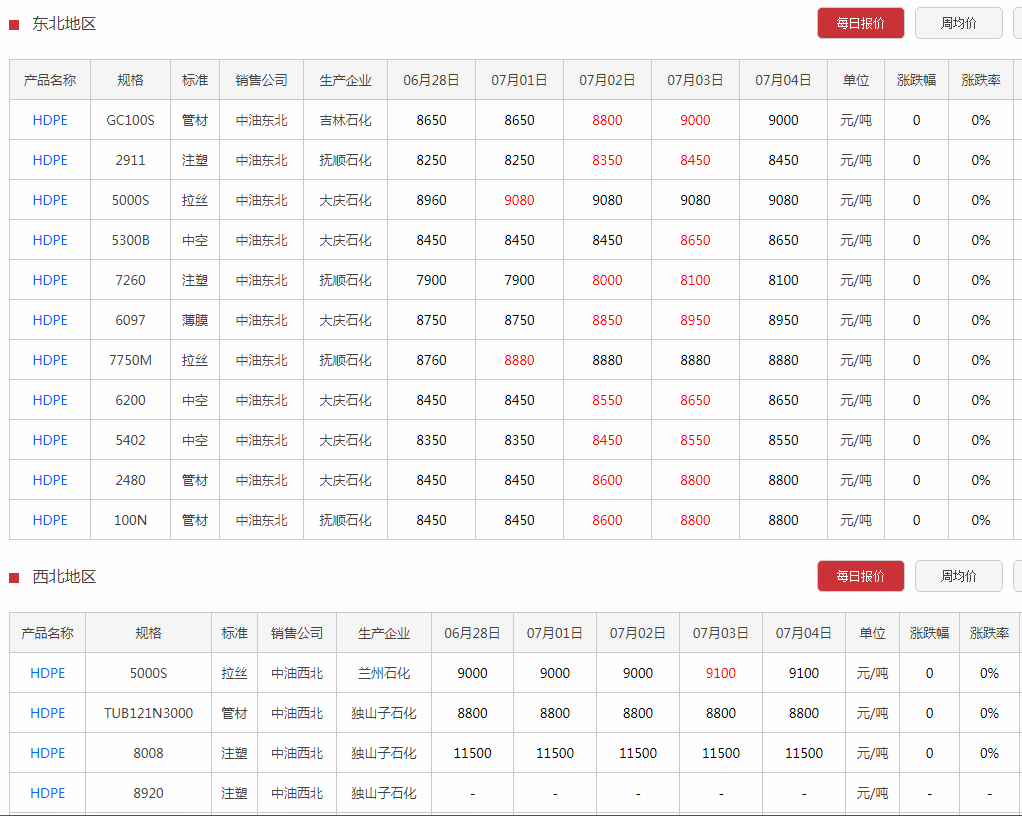The height and width of the screenshot is (816, 1022).
Task: Select red 9100 price in 兰州石化 row
Action: [721, 673]
